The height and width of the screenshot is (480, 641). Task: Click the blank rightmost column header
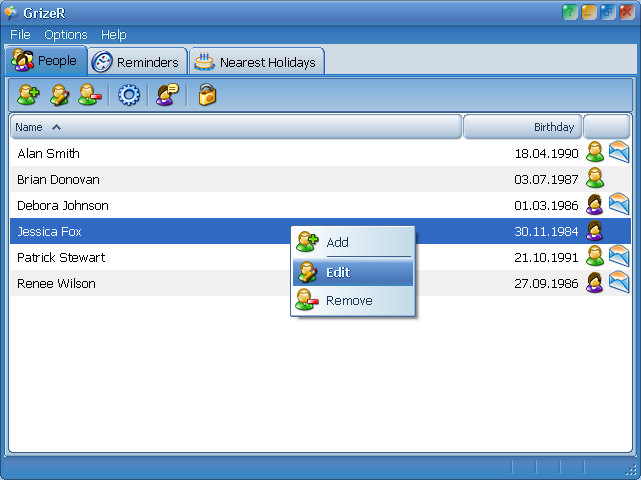click(607, 127)
